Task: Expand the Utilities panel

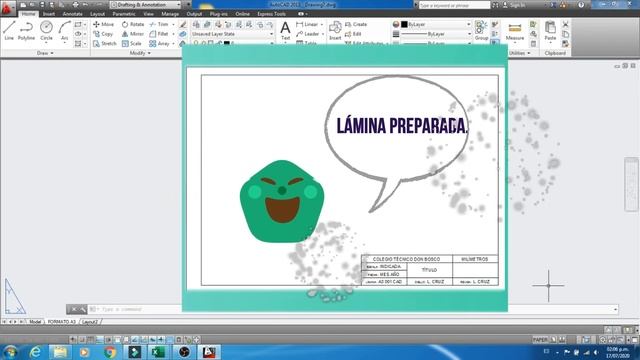Action: click(520, 53)
